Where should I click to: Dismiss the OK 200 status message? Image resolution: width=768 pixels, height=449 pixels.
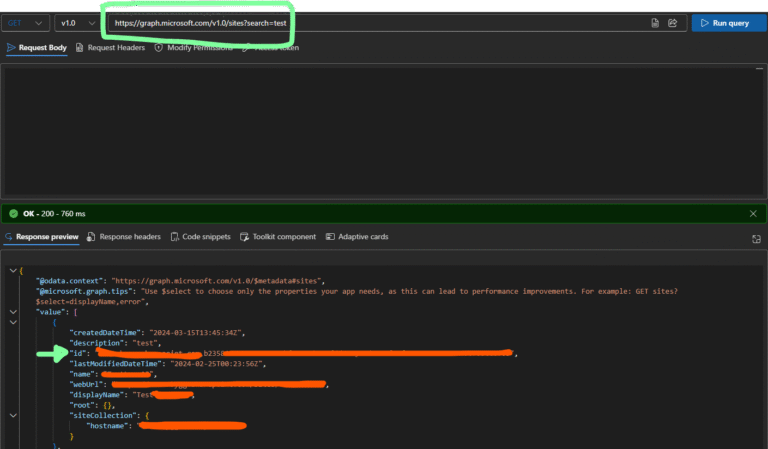pyautogui.click(x=753, y=213)
